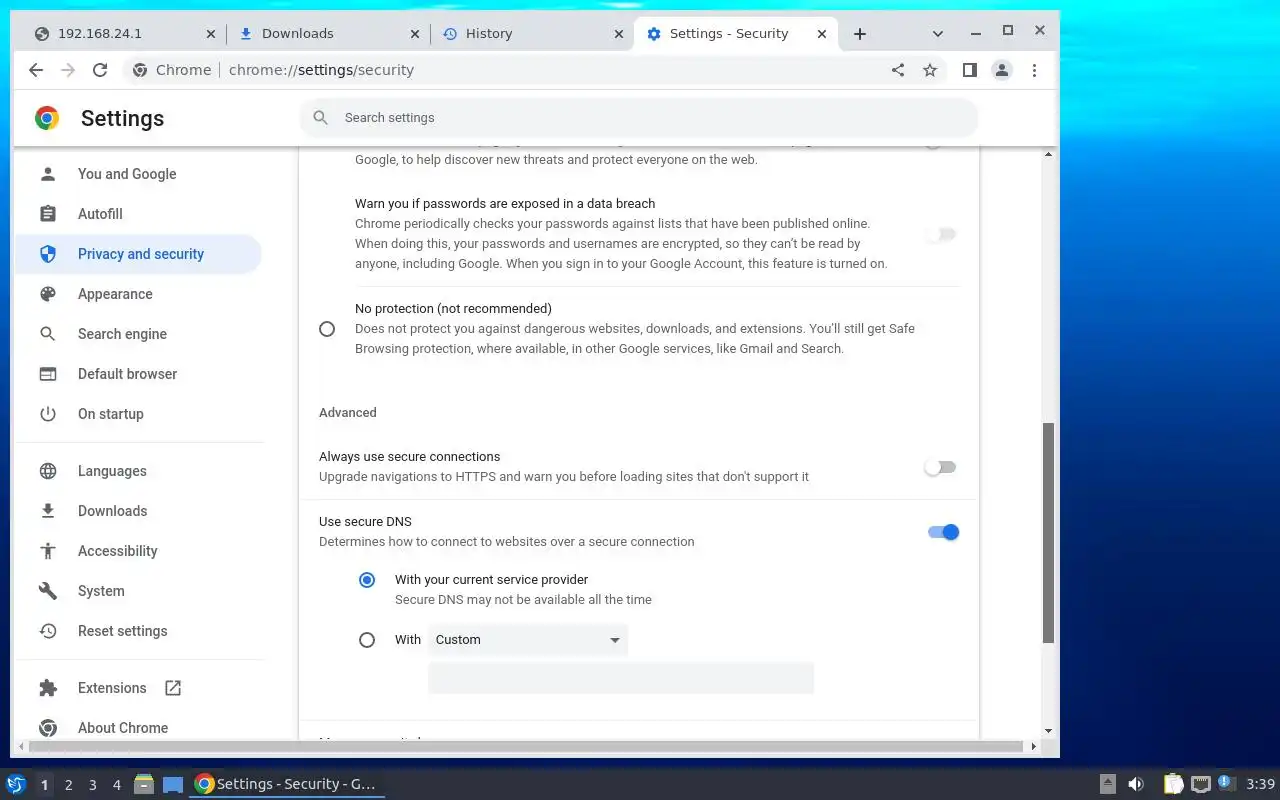
Task: Bookmark this page with the star icon
Action: [930, 70]
